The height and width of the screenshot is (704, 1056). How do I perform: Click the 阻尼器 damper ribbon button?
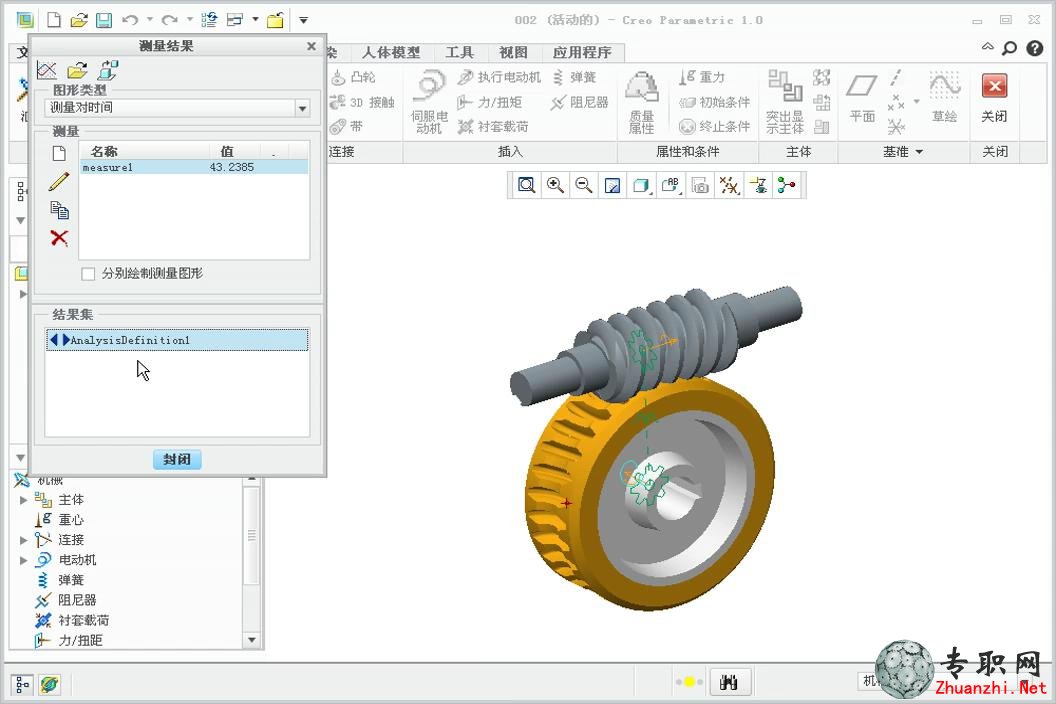(x=579, y=102)
